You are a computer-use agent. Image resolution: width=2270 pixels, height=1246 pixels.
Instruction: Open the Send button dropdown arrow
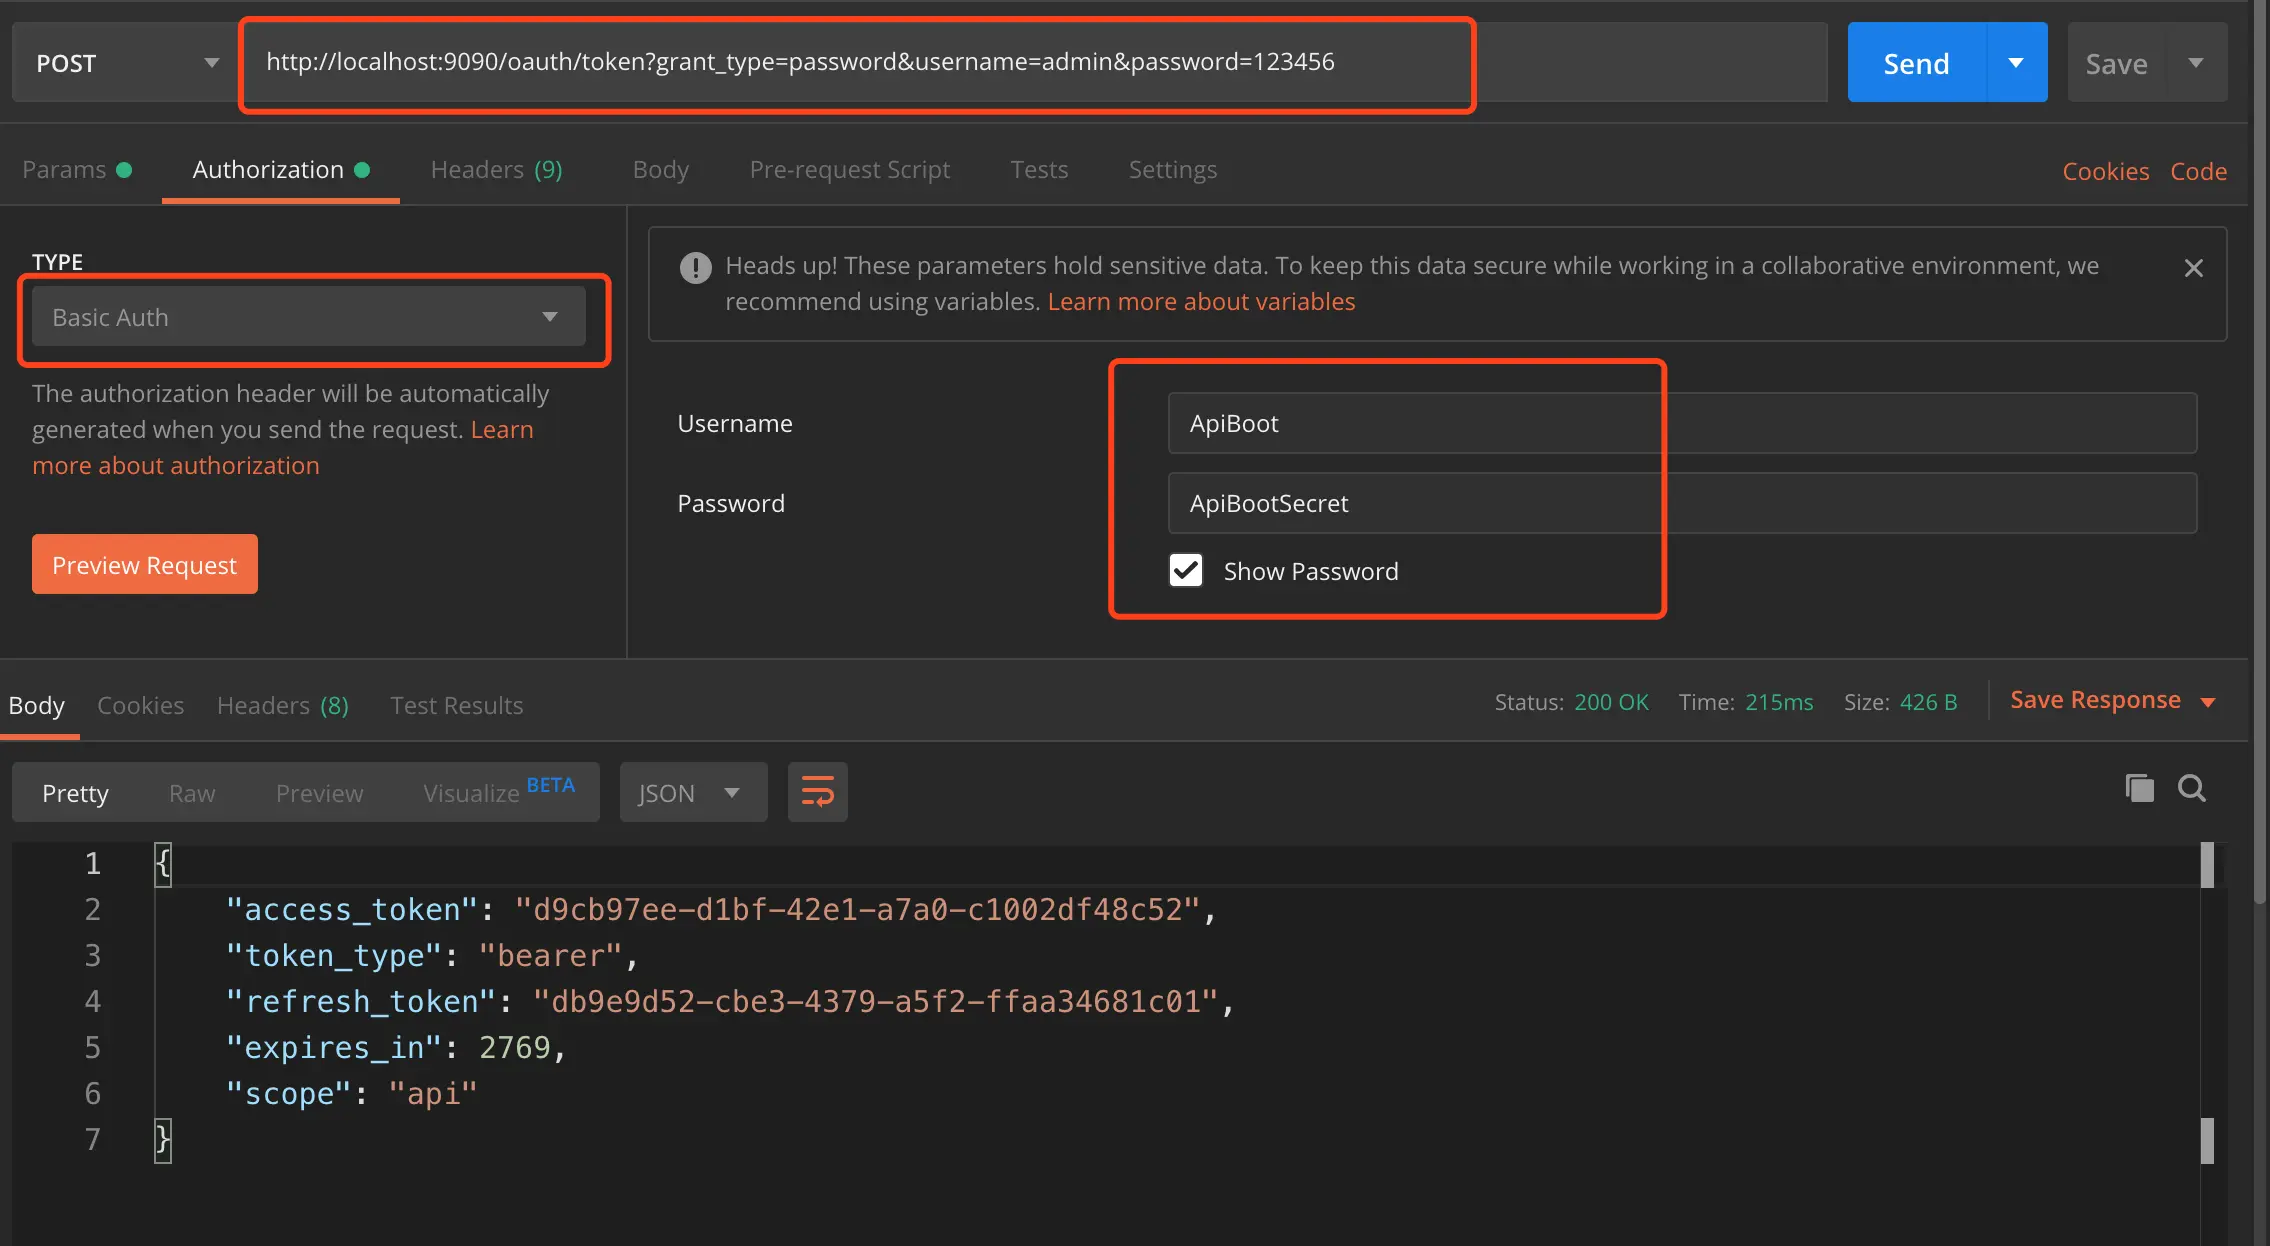[2016, 63]
